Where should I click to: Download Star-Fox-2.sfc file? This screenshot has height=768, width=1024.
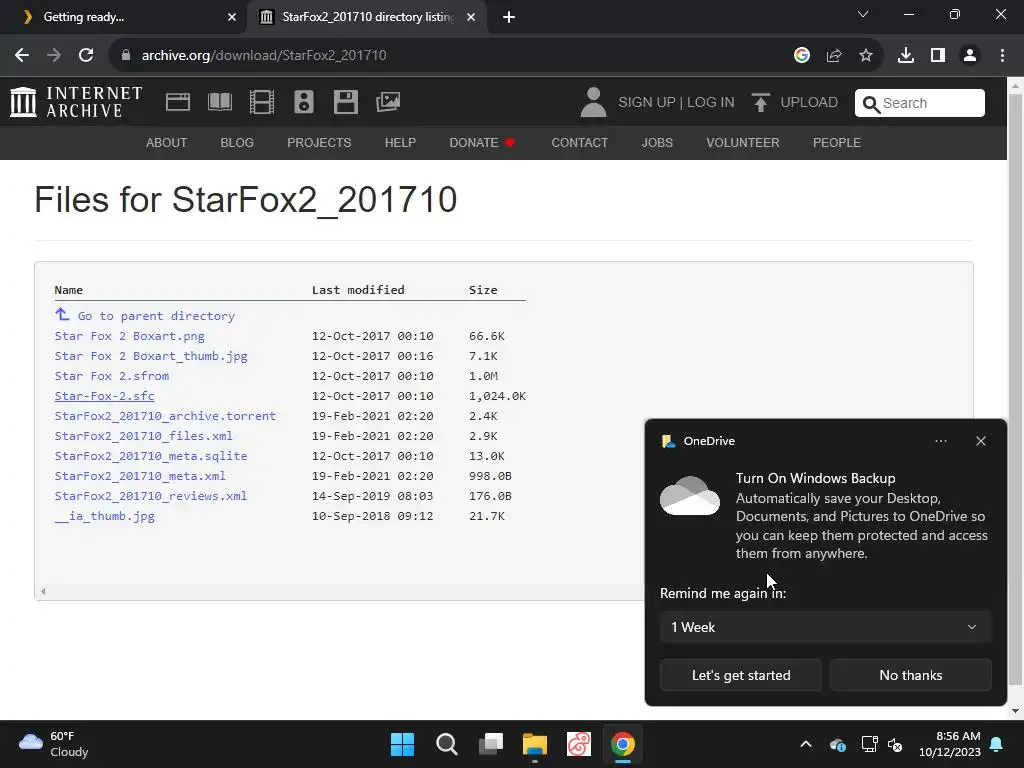pos(104,396)
